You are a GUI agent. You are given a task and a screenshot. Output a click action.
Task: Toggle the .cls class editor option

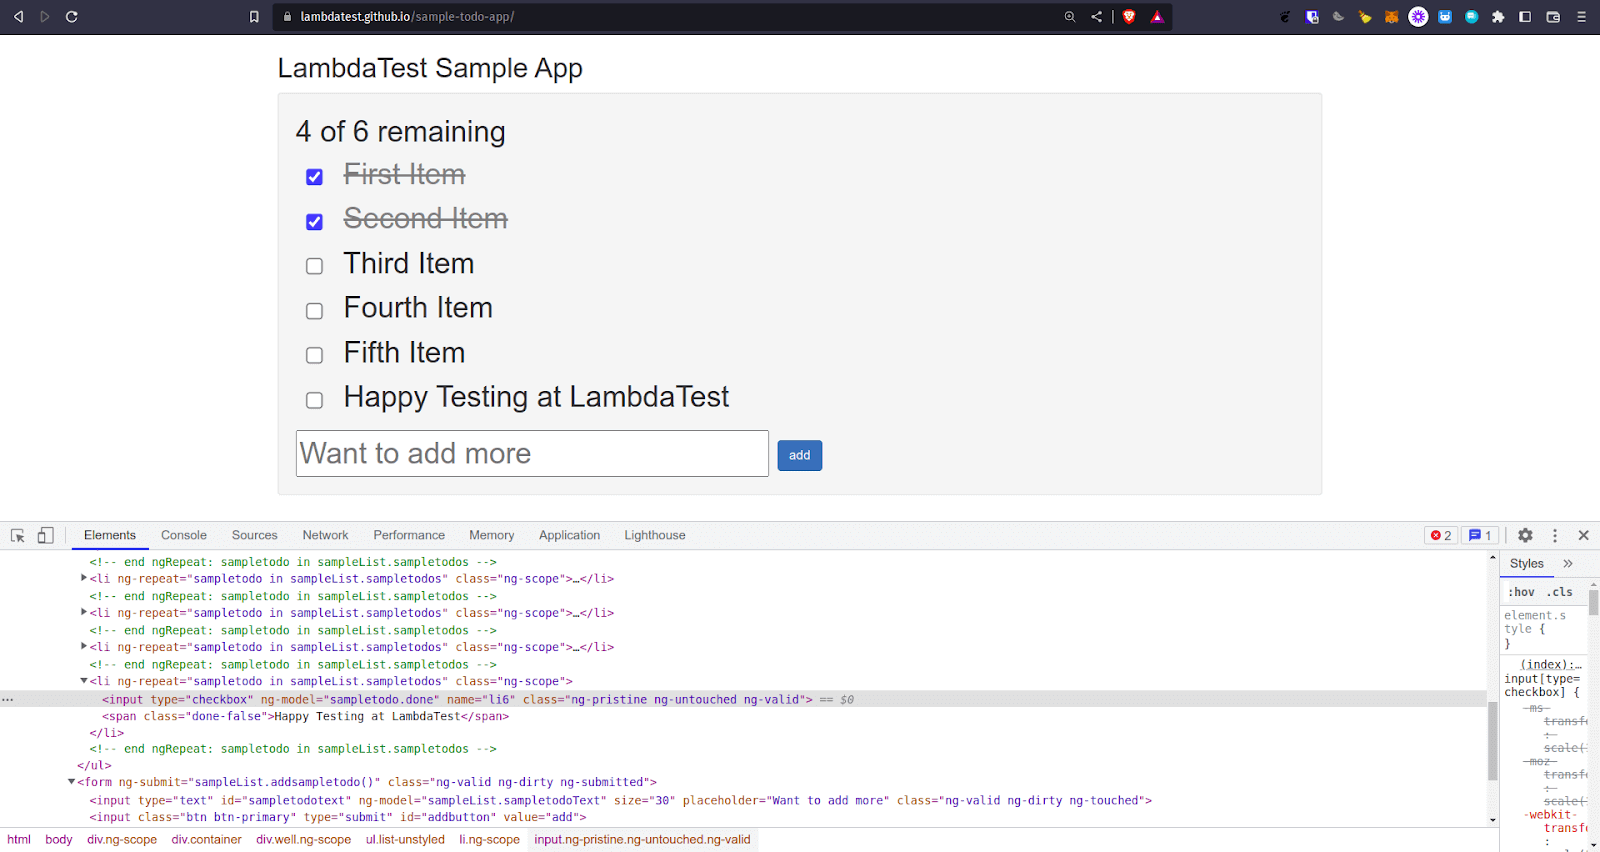coord(1560,592)
